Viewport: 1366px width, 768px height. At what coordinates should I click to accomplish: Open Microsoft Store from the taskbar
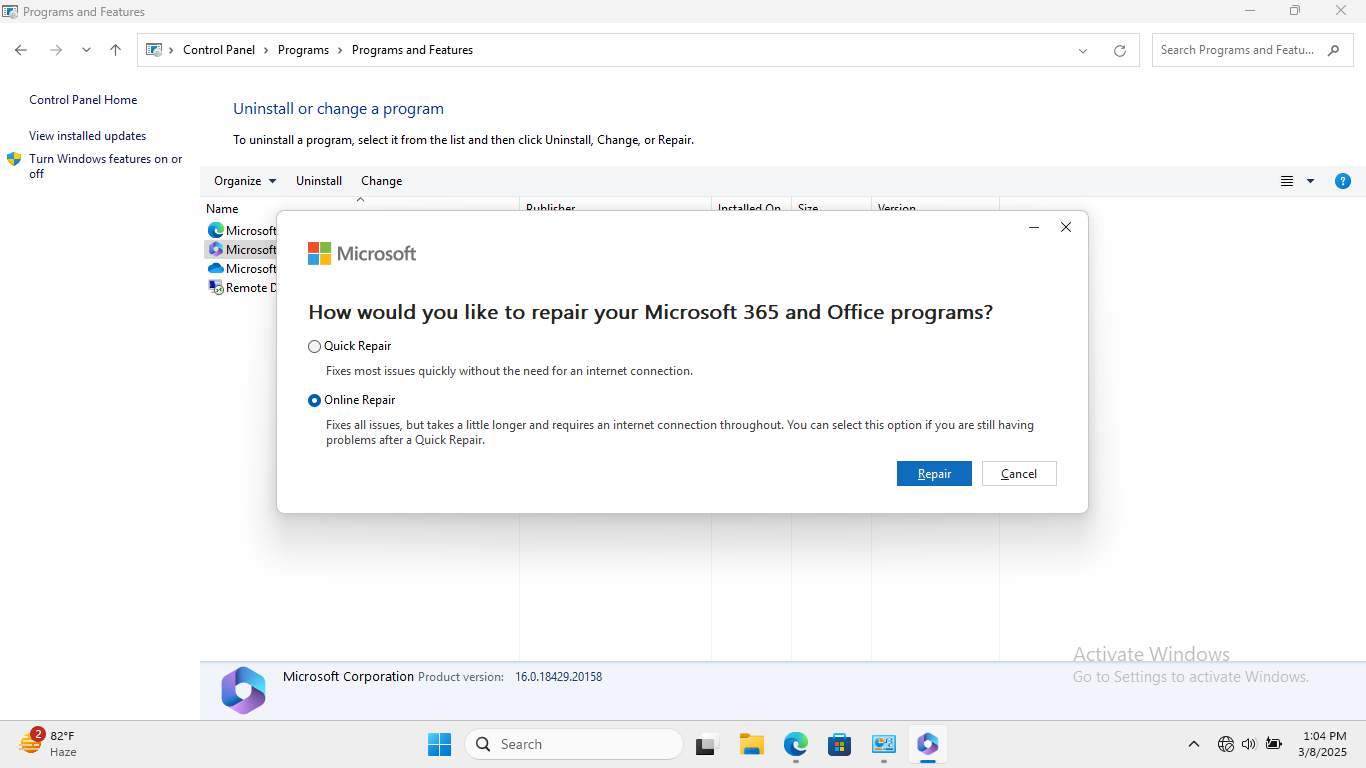[x=840, y=744]
